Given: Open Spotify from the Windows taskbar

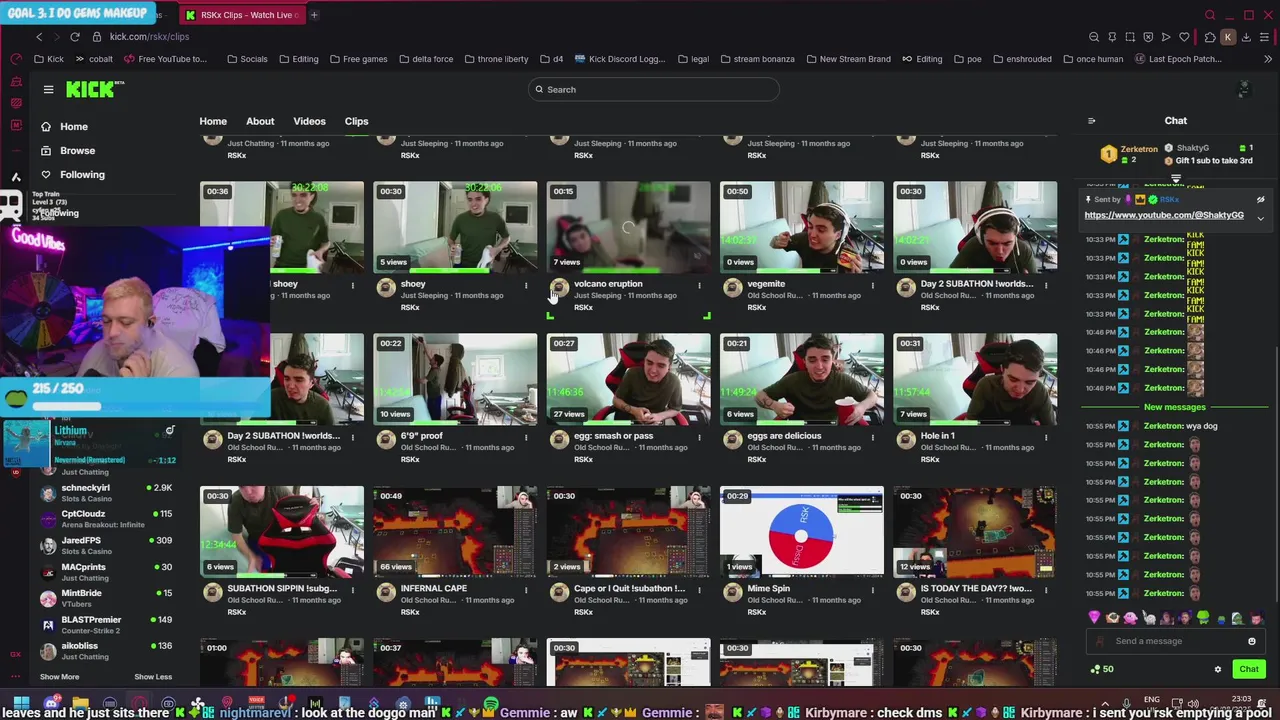Looking at the screenshot, I should 490,704.
